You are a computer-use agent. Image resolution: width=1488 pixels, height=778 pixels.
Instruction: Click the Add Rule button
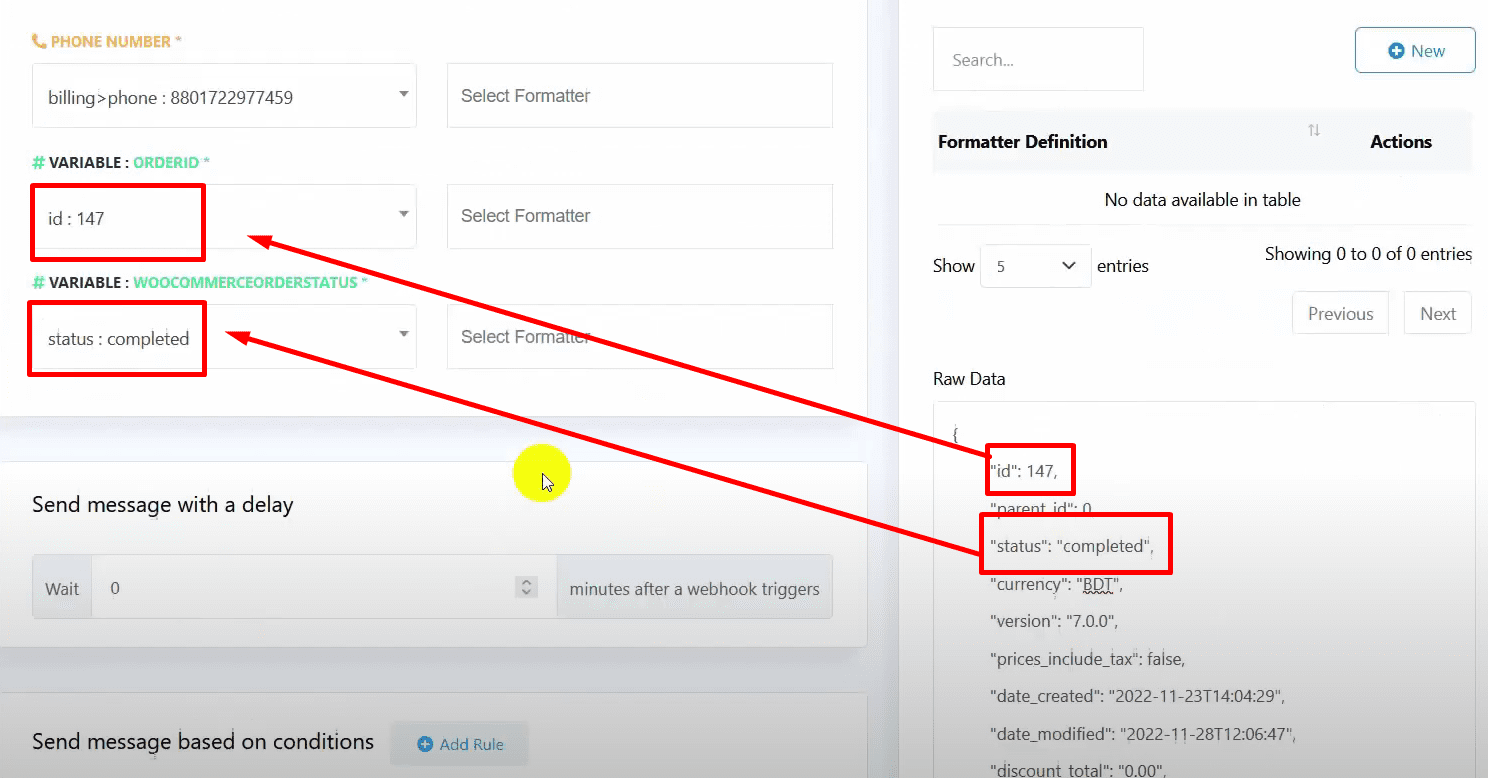point(459,744)
